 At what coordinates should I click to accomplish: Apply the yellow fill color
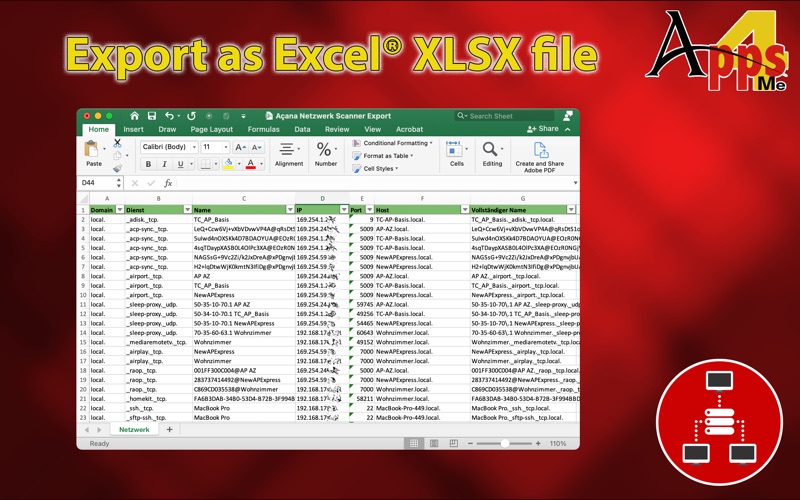point(229,164)
